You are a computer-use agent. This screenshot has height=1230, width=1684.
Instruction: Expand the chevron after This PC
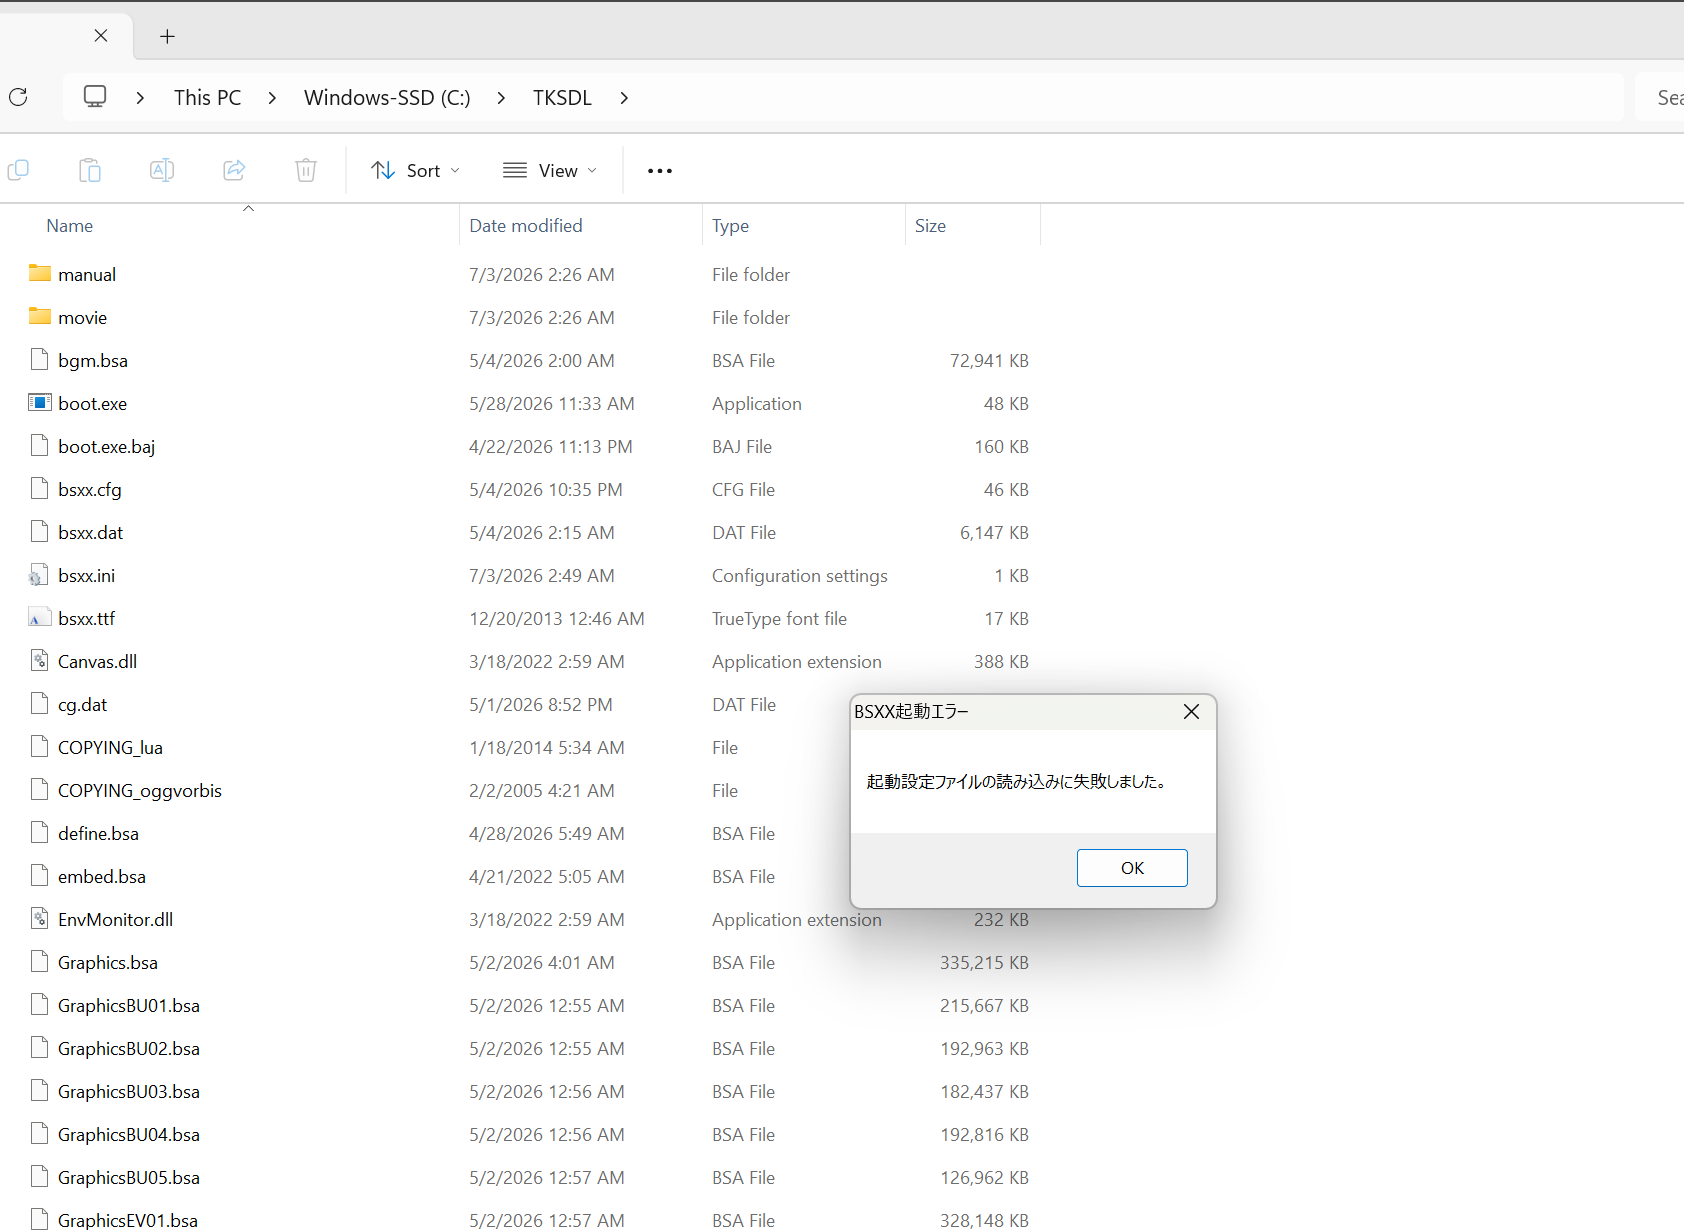point(272,98)
